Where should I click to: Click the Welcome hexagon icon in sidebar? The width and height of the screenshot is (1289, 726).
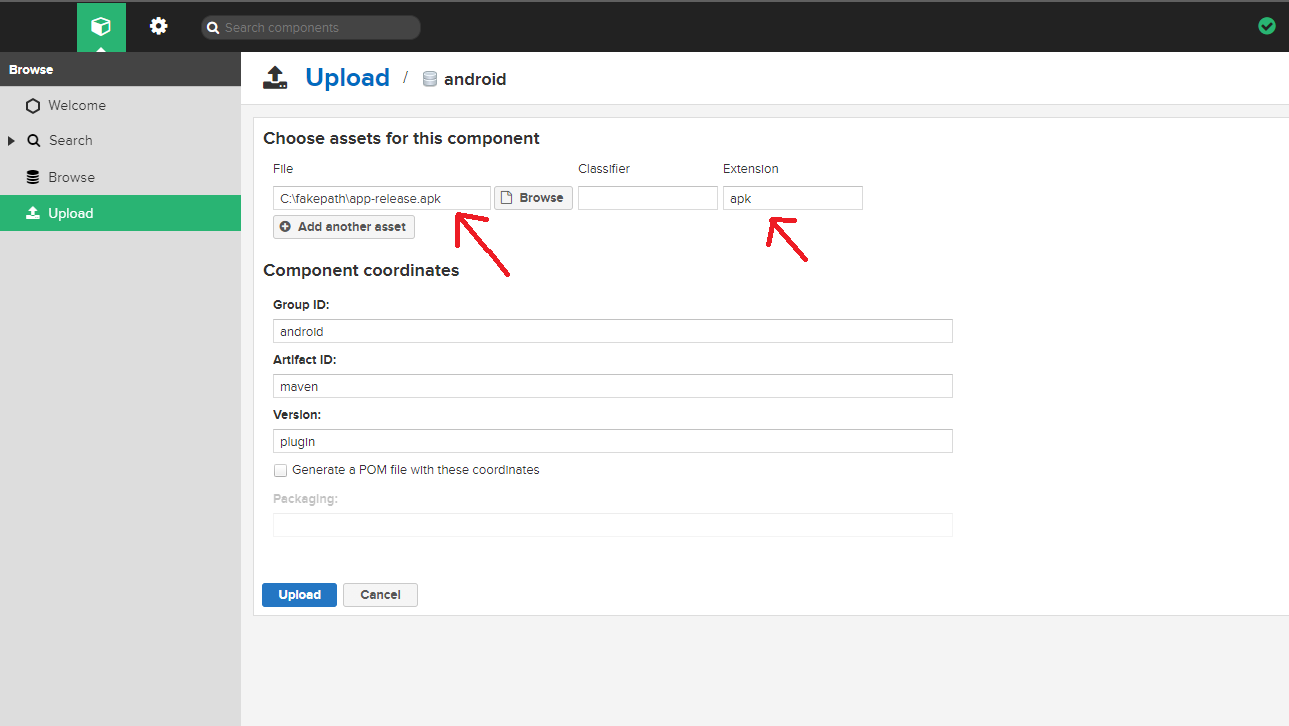pyautogui.click(x=33, y=105)
